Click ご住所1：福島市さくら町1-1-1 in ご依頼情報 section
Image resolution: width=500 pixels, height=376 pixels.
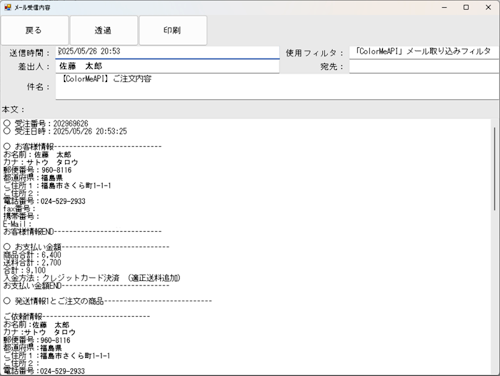[57, 356]
